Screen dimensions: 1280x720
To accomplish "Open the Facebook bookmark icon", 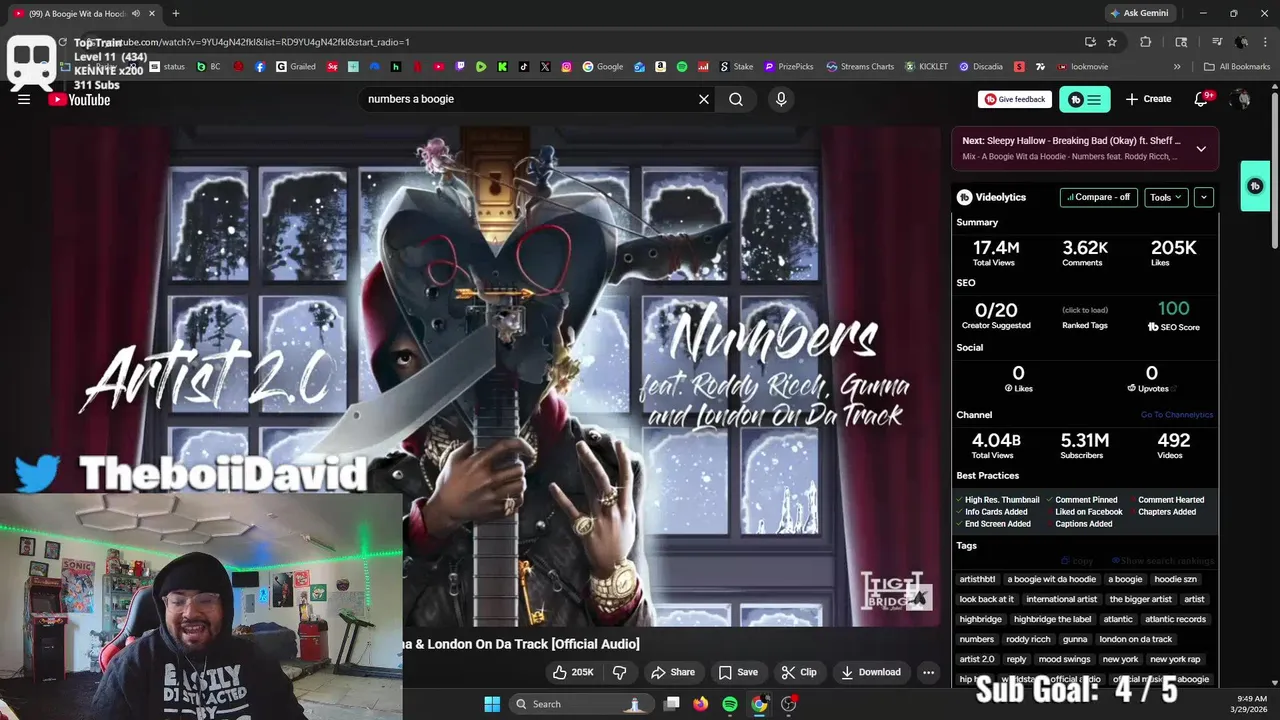I will [x=260, y=67].
